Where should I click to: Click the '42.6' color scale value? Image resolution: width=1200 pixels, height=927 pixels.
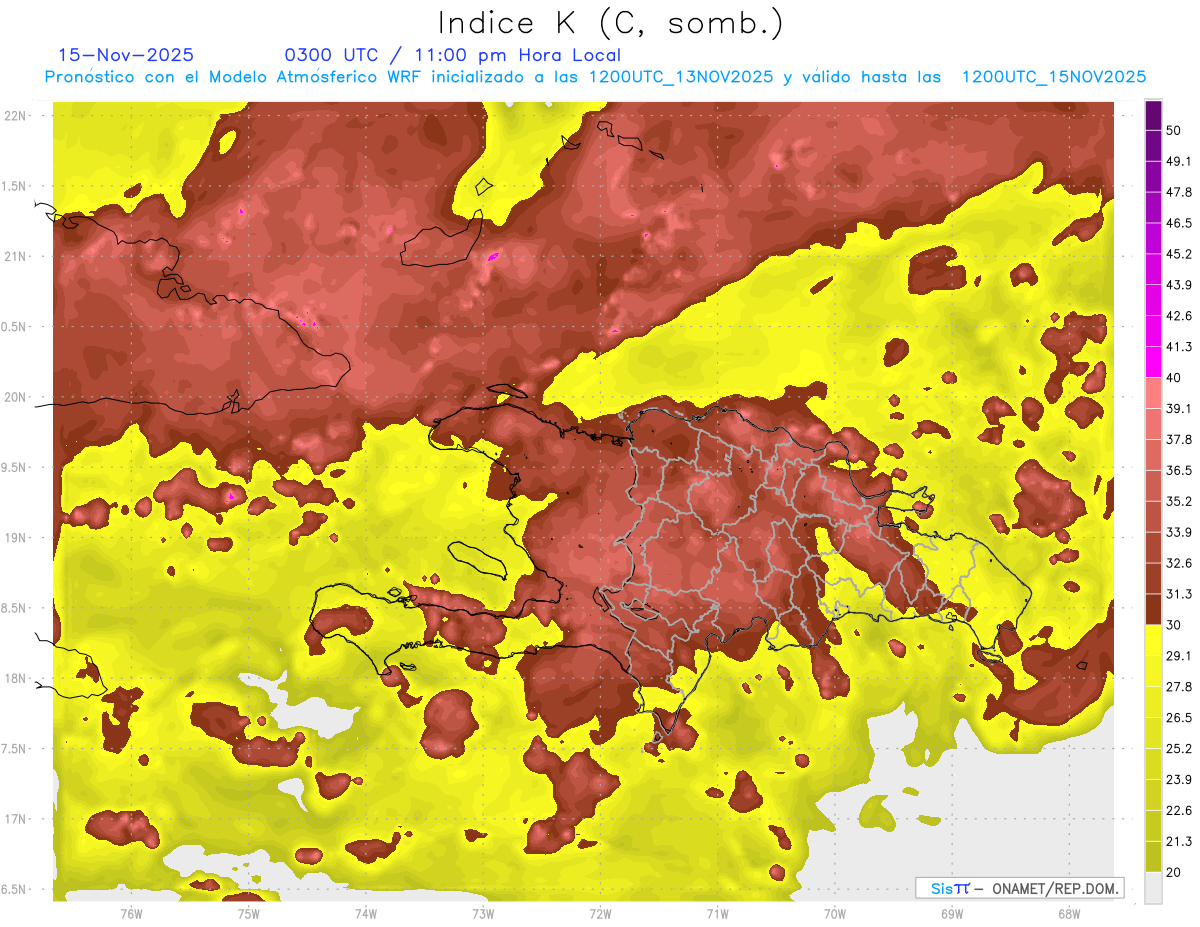pos(1179,316)
